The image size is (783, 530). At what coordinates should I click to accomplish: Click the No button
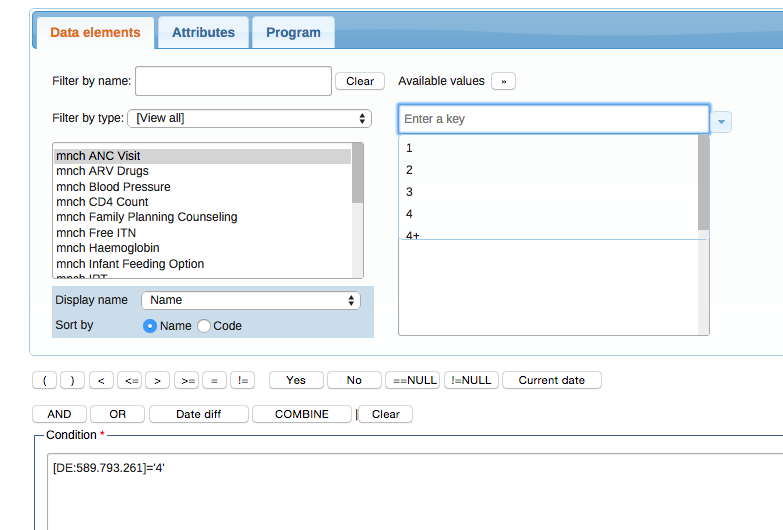354,380
